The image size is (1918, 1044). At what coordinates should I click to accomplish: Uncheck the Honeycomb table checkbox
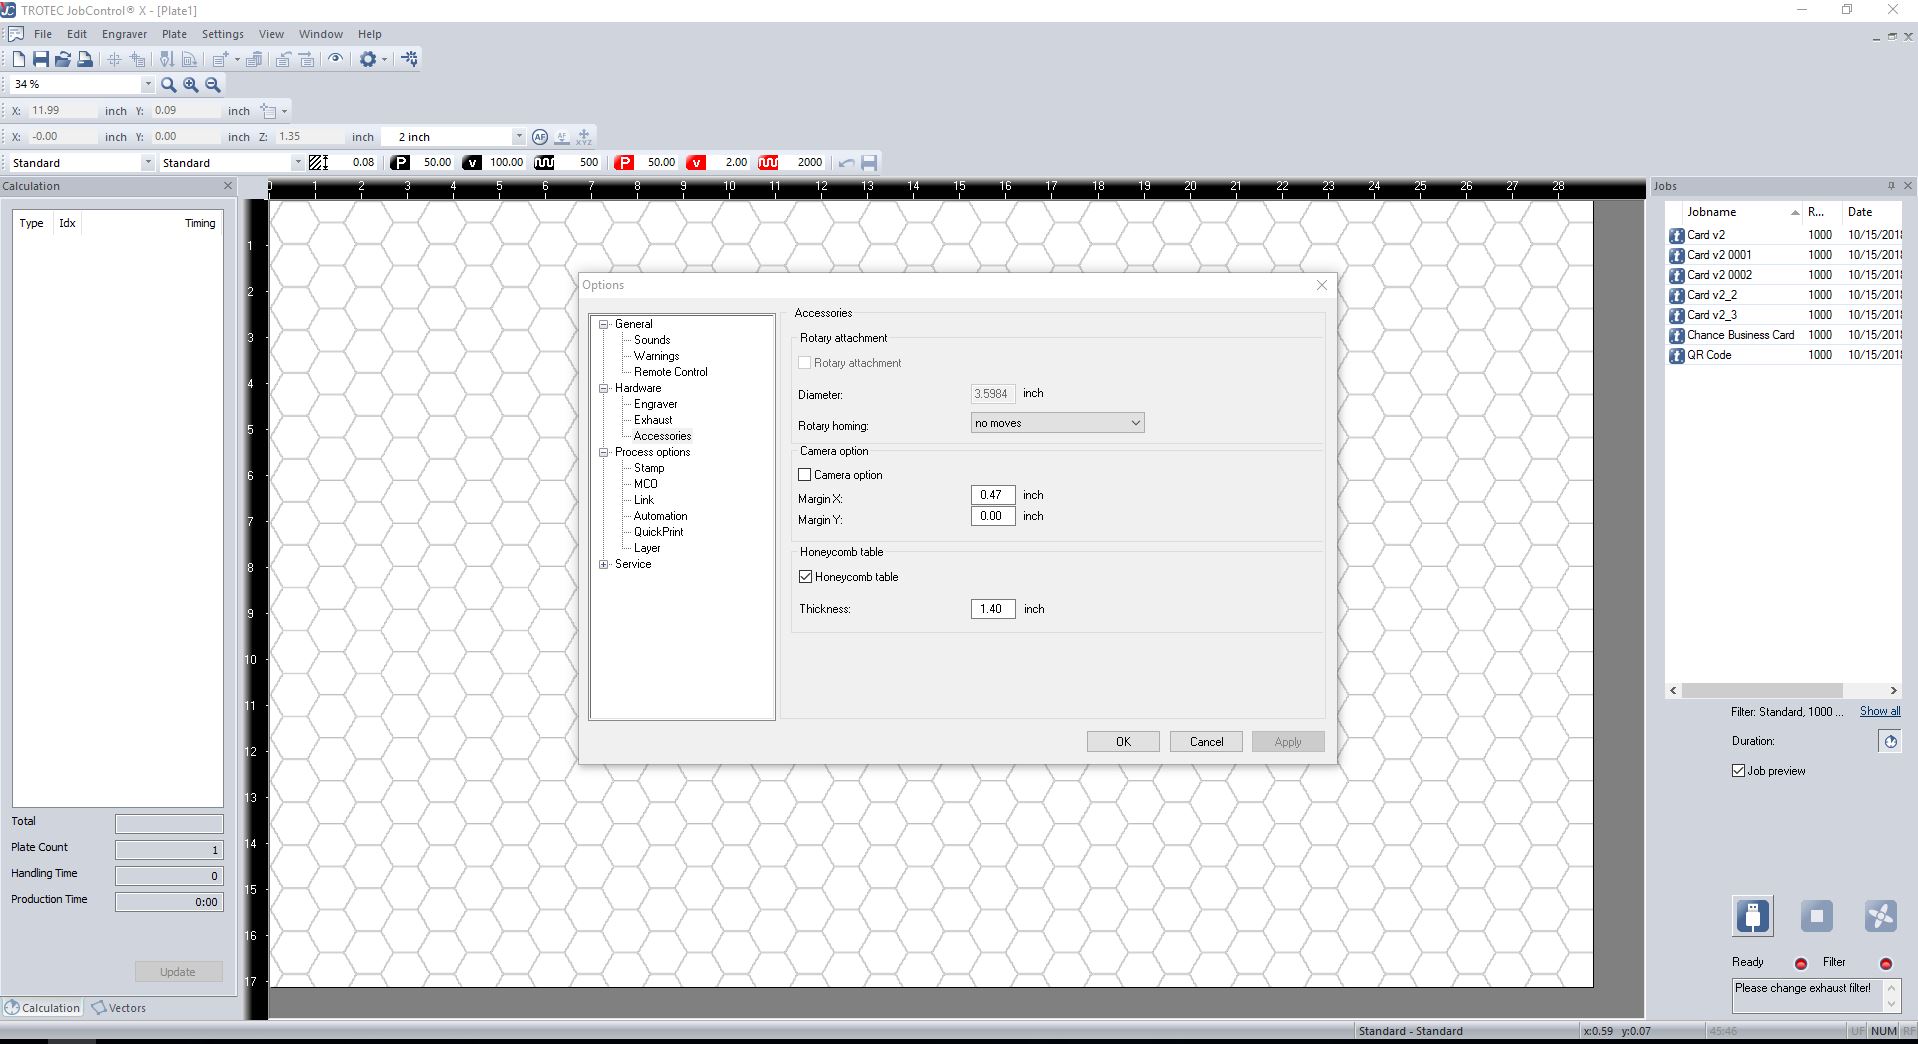coord(805,577)
